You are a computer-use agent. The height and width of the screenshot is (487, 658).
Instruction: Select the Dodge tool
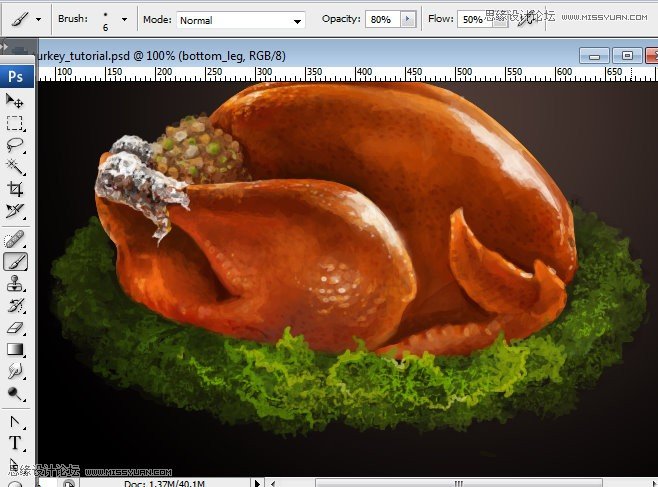coord(15,393)
